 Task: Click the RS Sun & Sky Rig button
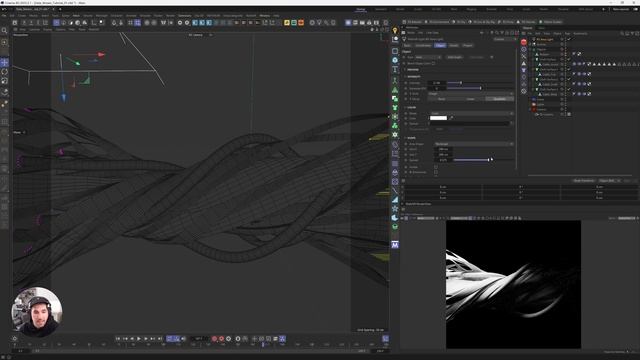482,22
